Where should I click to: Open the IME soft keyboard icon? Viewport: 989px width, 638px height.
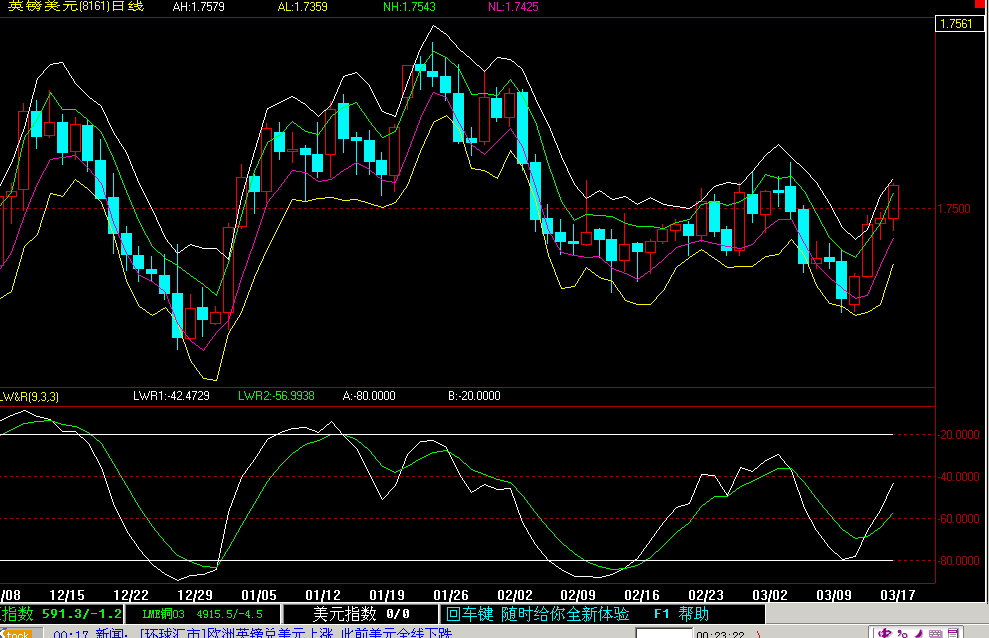(935, 633)
